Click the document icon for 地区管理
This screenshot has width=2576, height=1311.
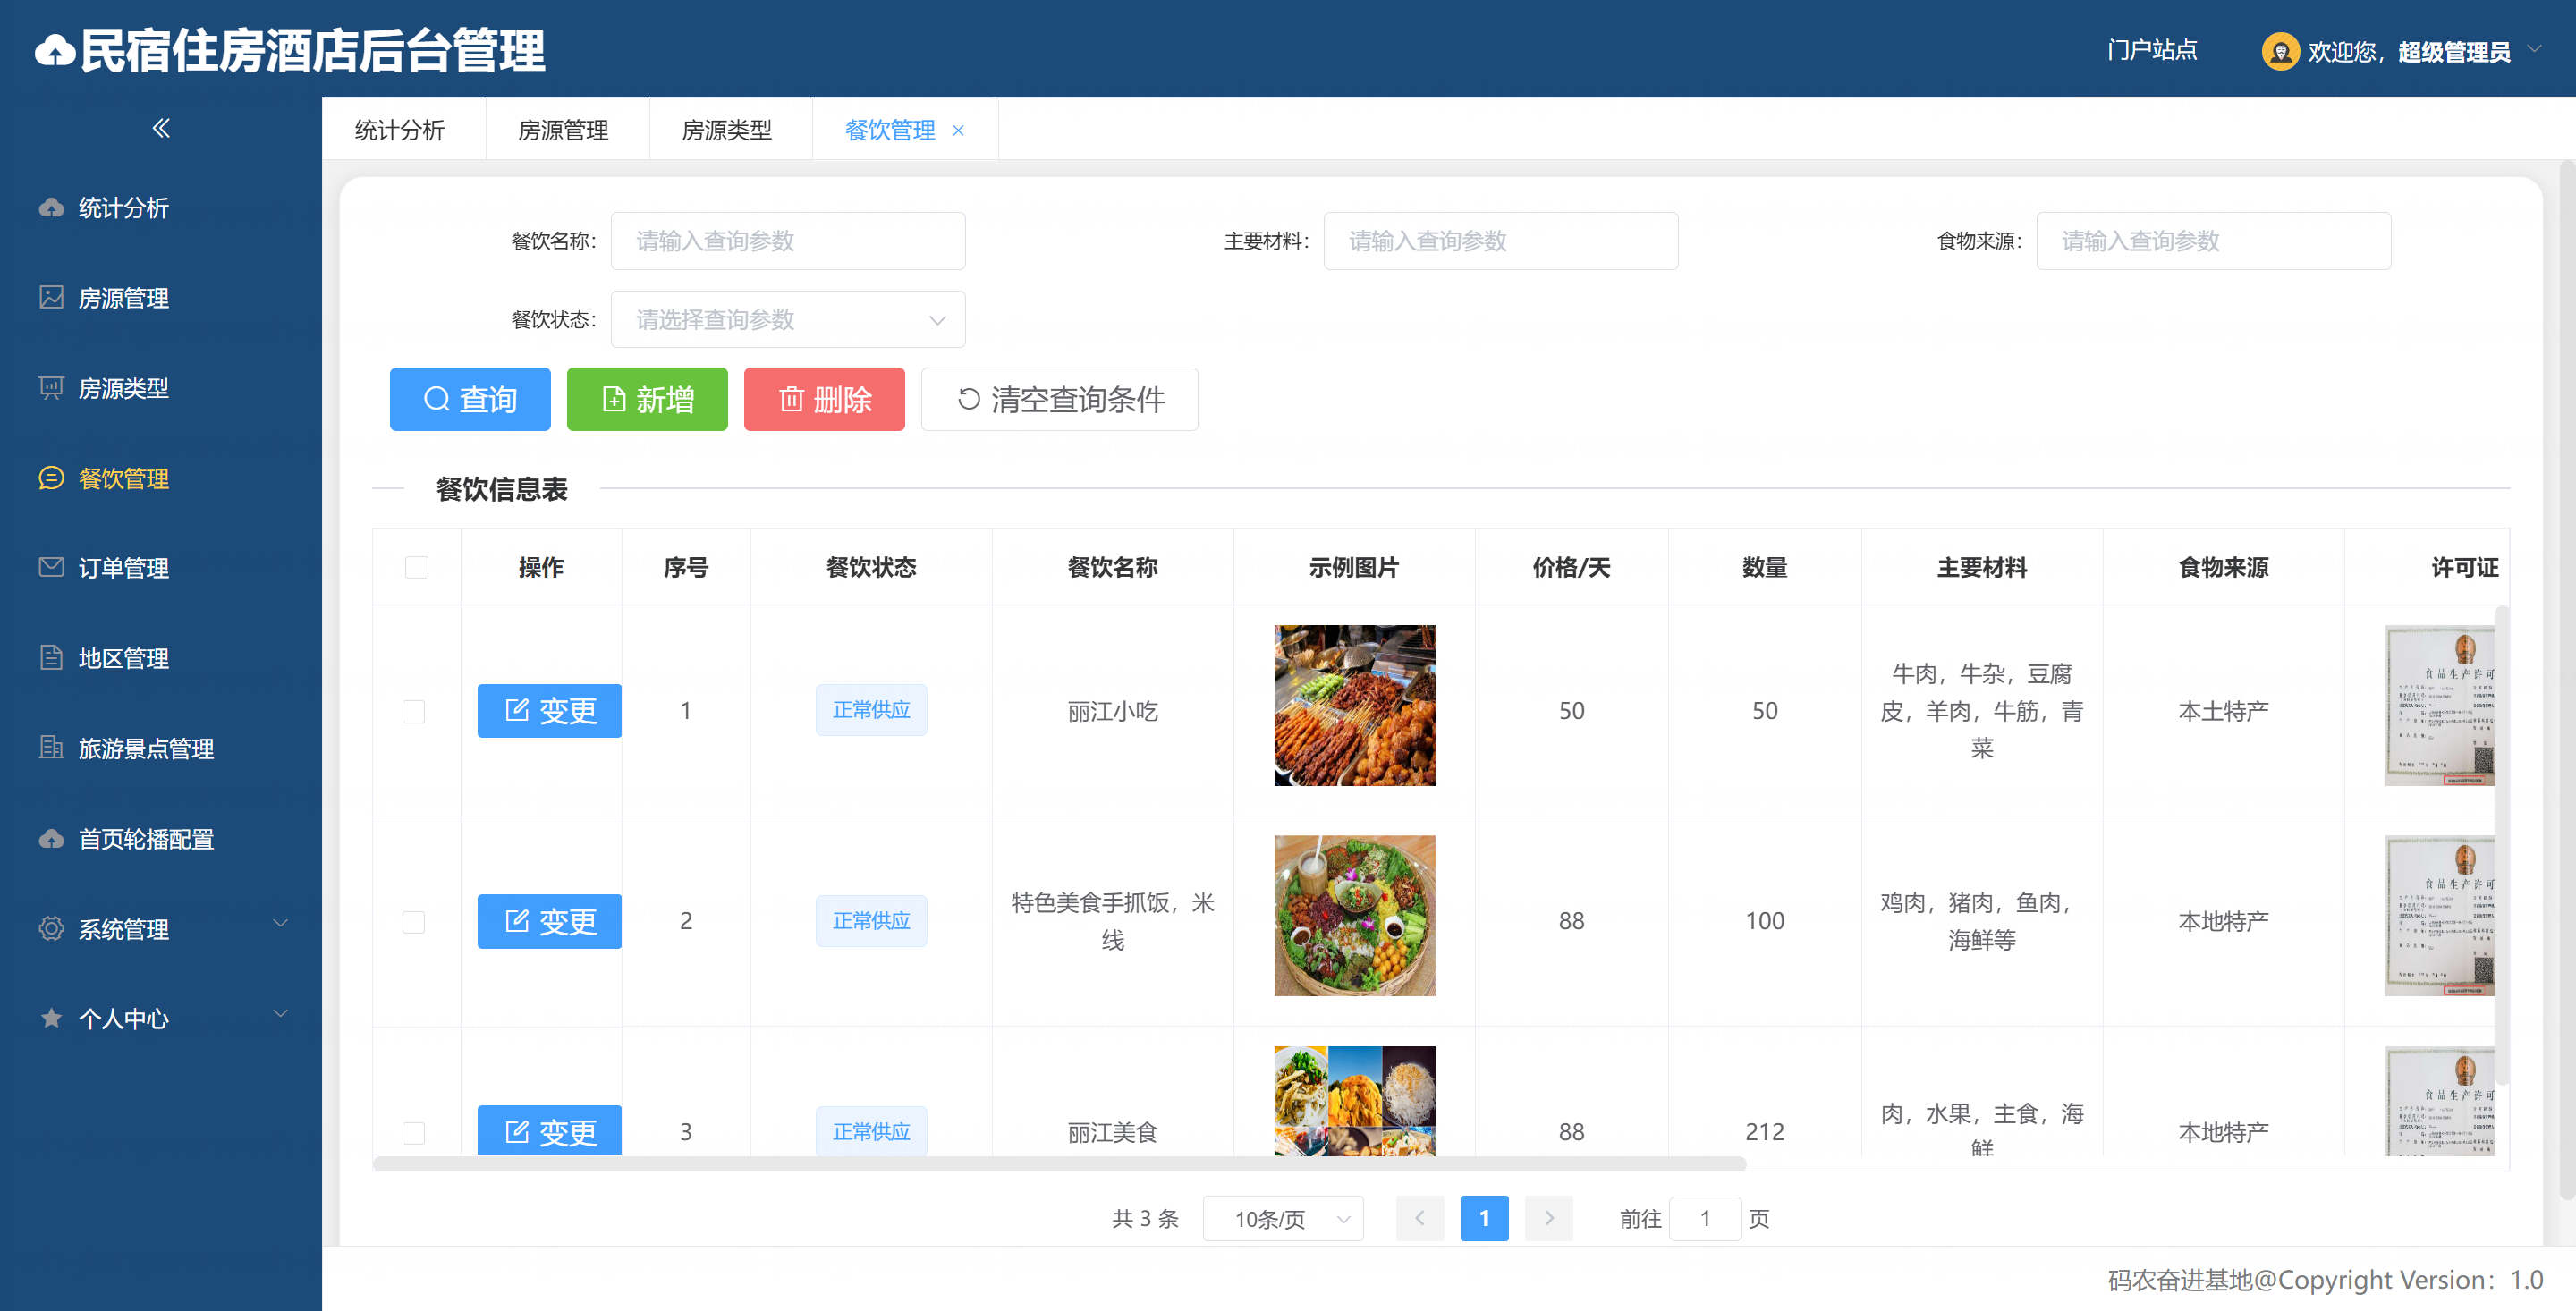[51, 657]
